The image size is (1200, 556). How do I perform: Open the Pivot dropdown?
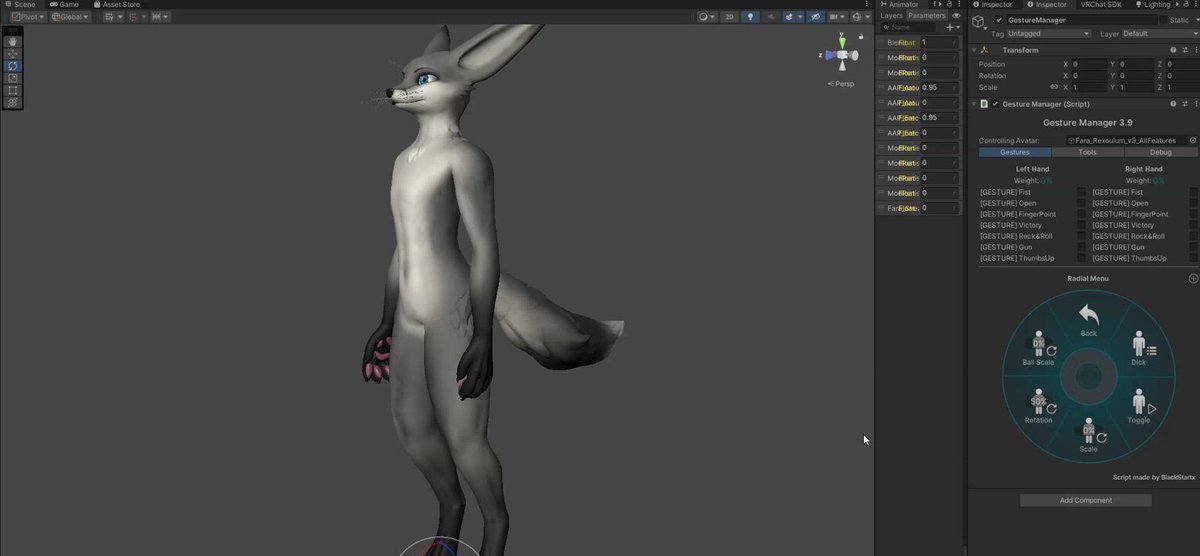(x=29, y=17)
